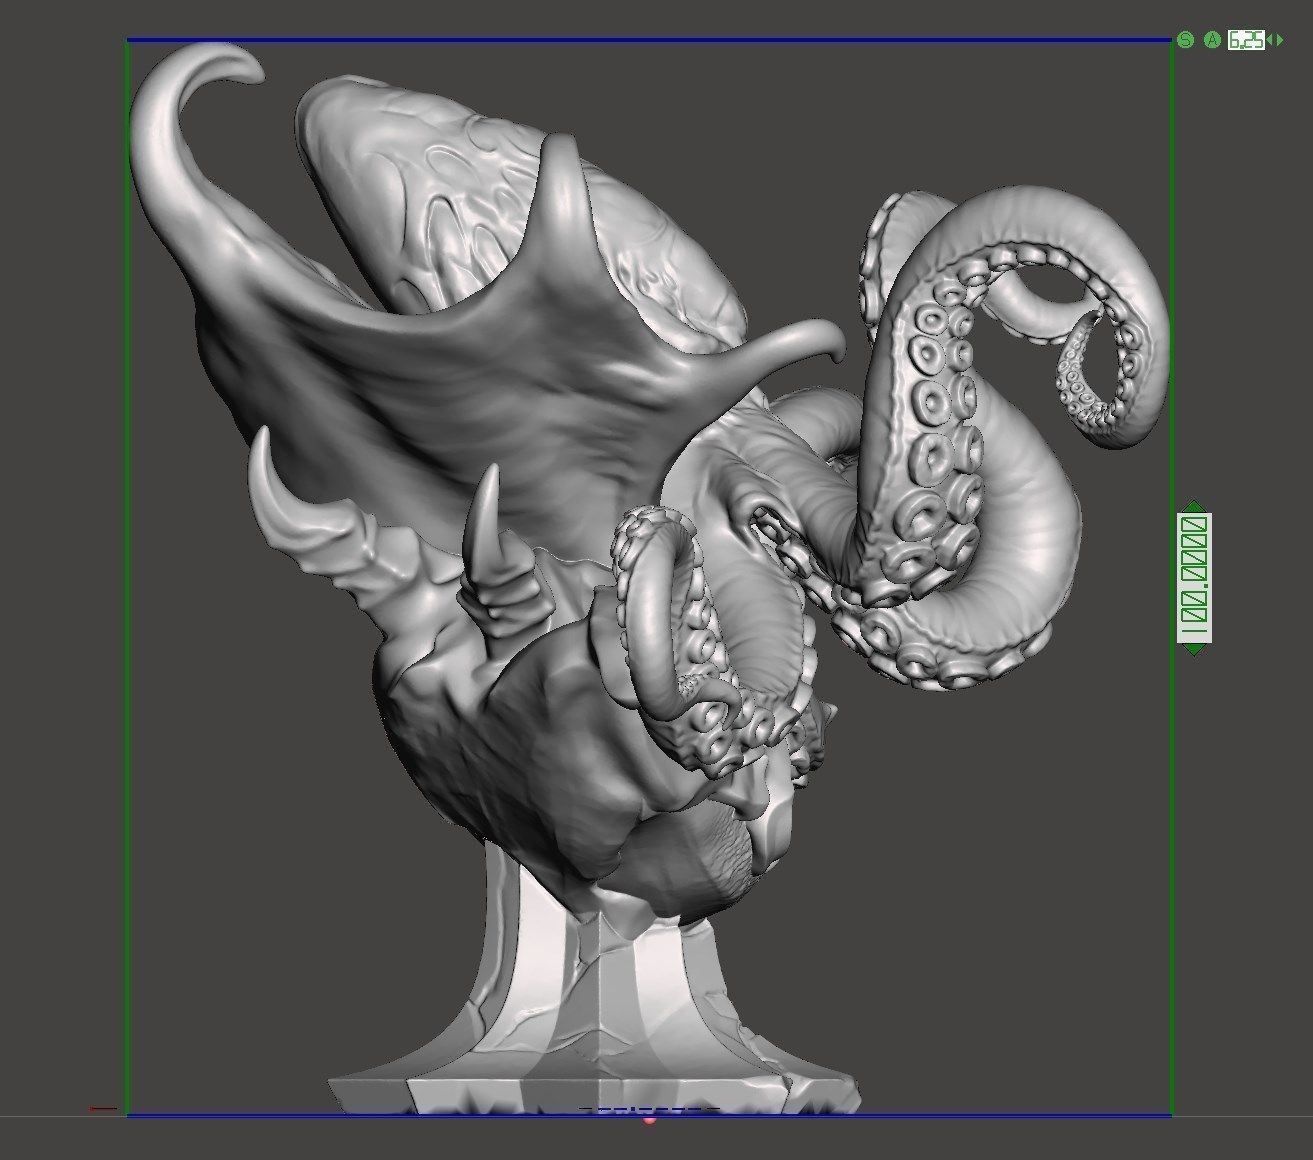The image size is (1313, 1160).
Task: Click right arrow beside 6.25 value
Action: point(1280,40)
